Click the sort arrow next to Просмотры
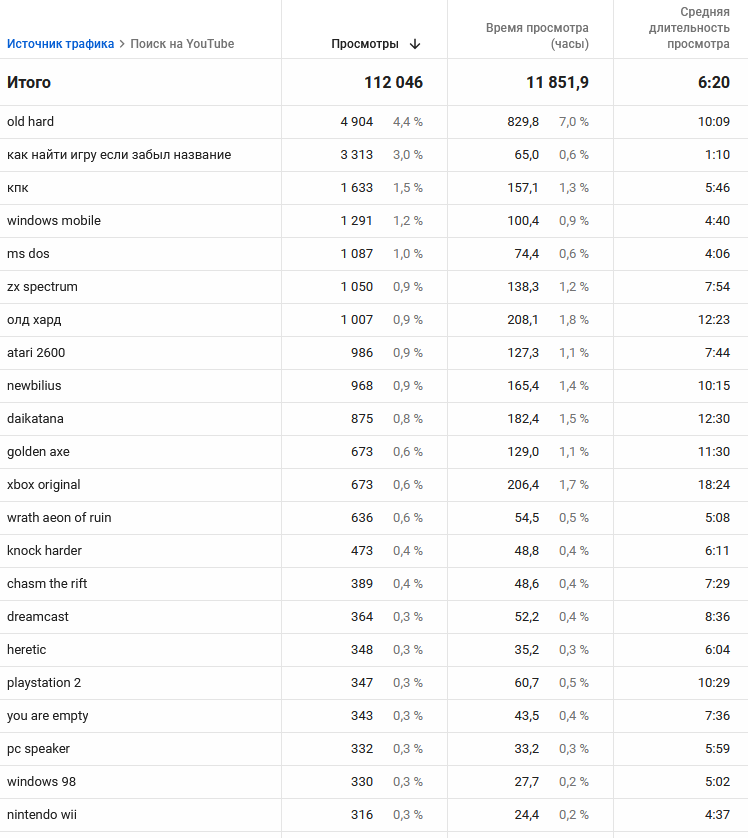 click(415, 44)
